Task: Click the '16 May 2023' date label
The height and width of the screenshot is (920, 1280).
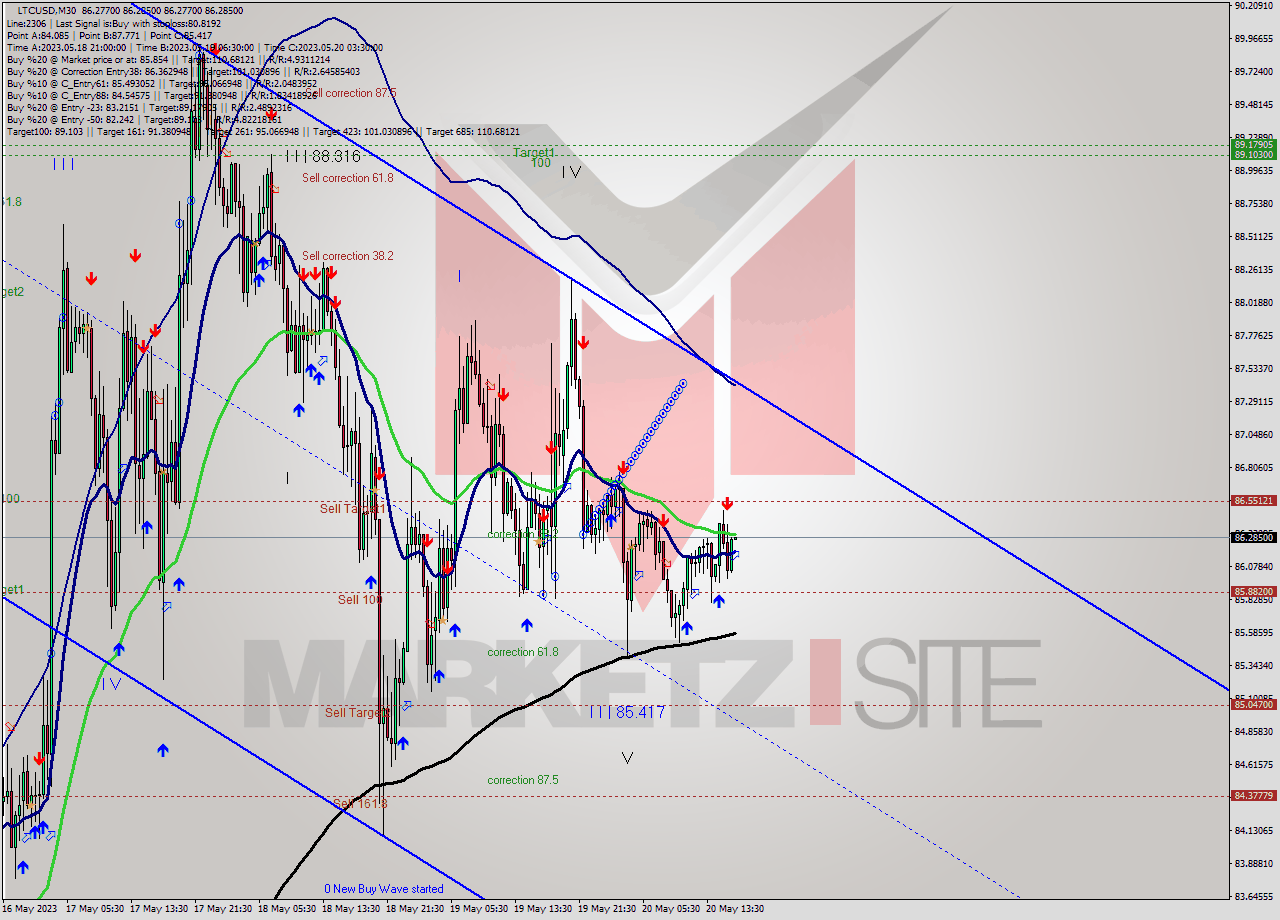Action: pyautogui.click(x=30, y=909)
